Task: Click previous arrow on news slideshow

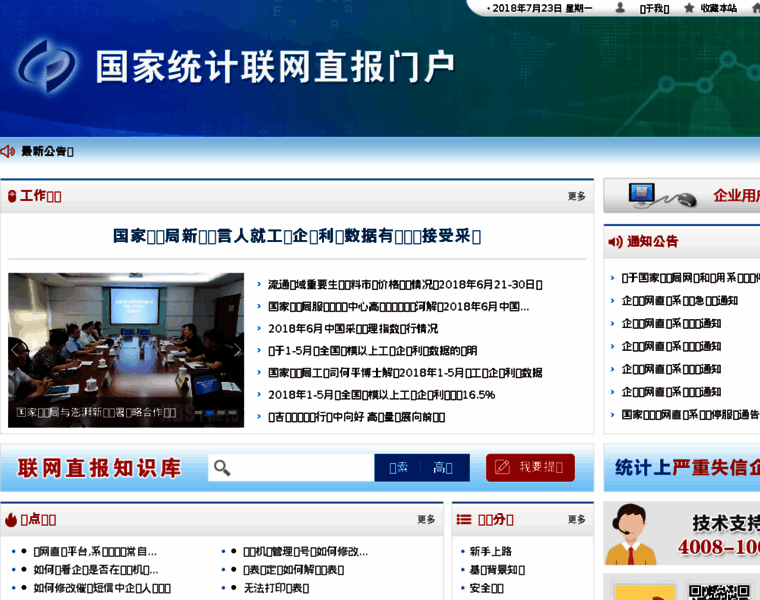Action: [x=16, y=350]
